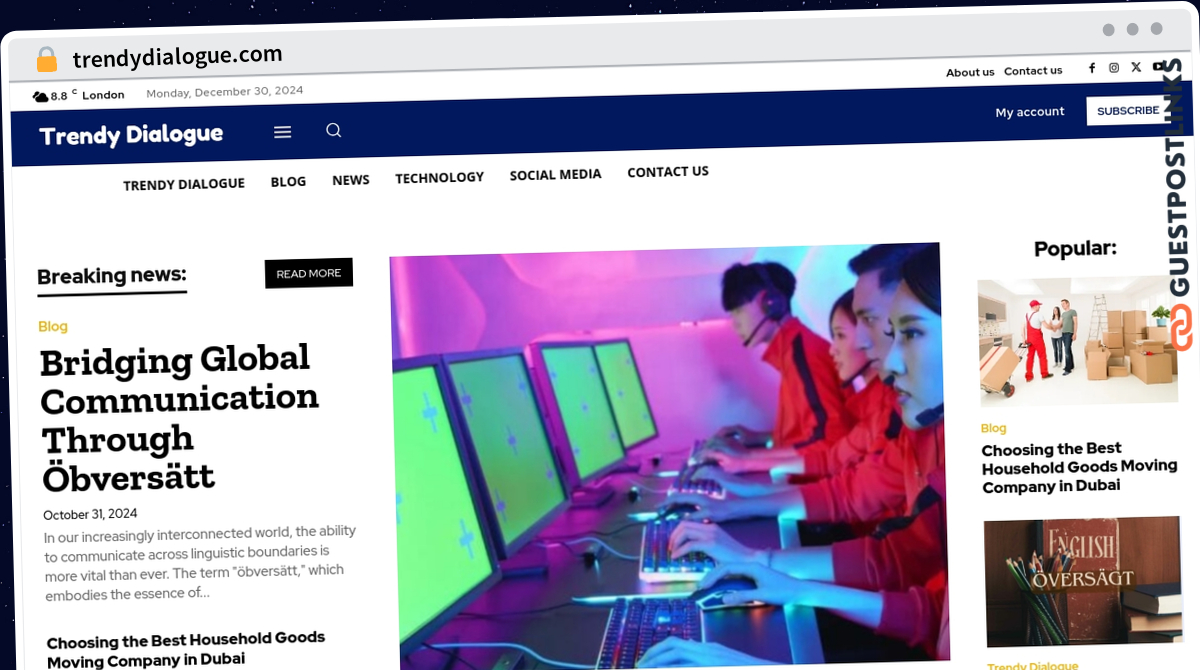Open the hamburger menu icon
Image resolution: width=1200 pixels, height=670 pixels.
[283, 132]
